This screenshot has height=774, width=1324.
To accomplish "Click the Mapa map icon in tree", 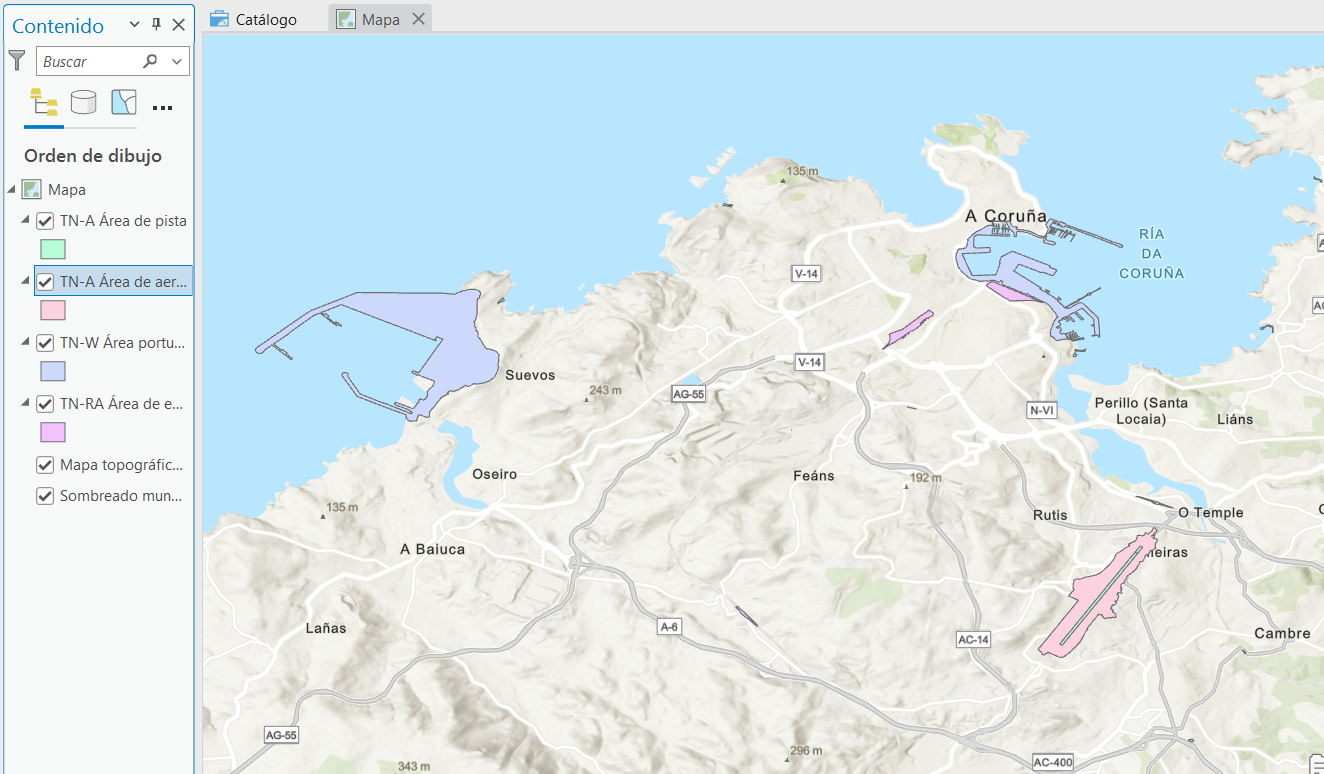I will [x=32, y=190].
